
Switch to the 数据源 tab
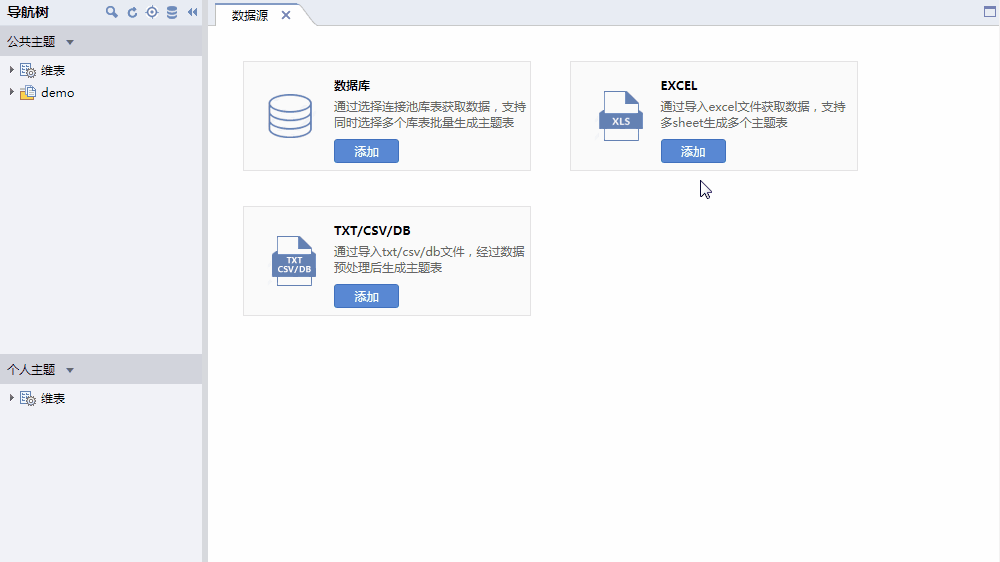coord(249,15)
